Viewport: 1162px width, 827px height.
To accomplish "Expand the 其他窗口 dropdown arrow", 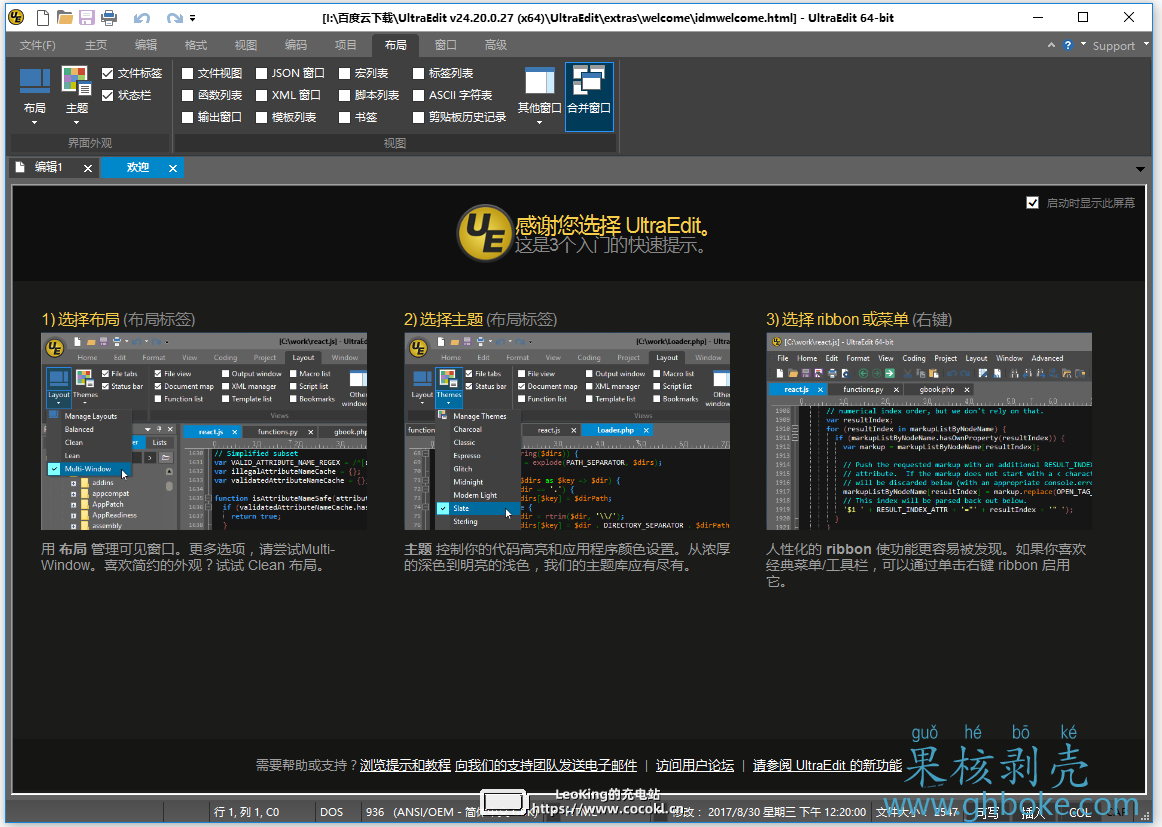I will (540, 123).
